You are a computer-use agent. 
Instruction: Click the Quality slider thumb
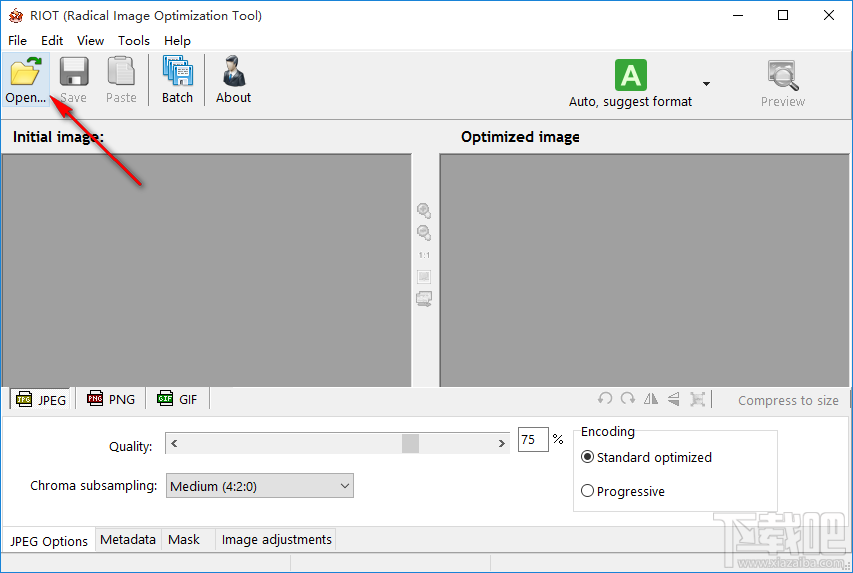pos(410,443)
